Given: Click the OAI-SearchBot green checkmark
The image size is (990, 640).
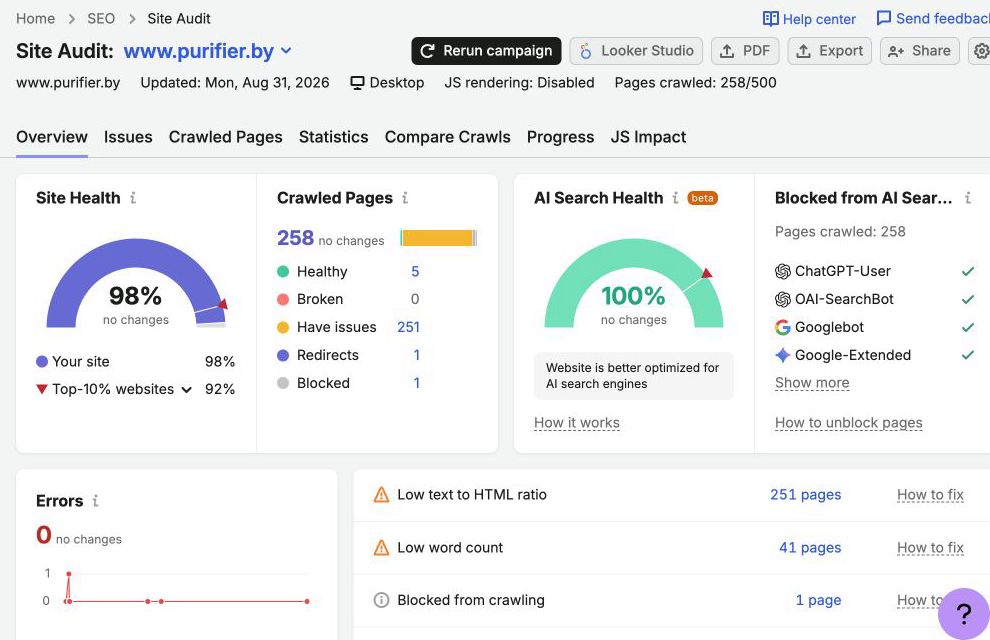Looking at the screenshot, I should click(967, 299).
